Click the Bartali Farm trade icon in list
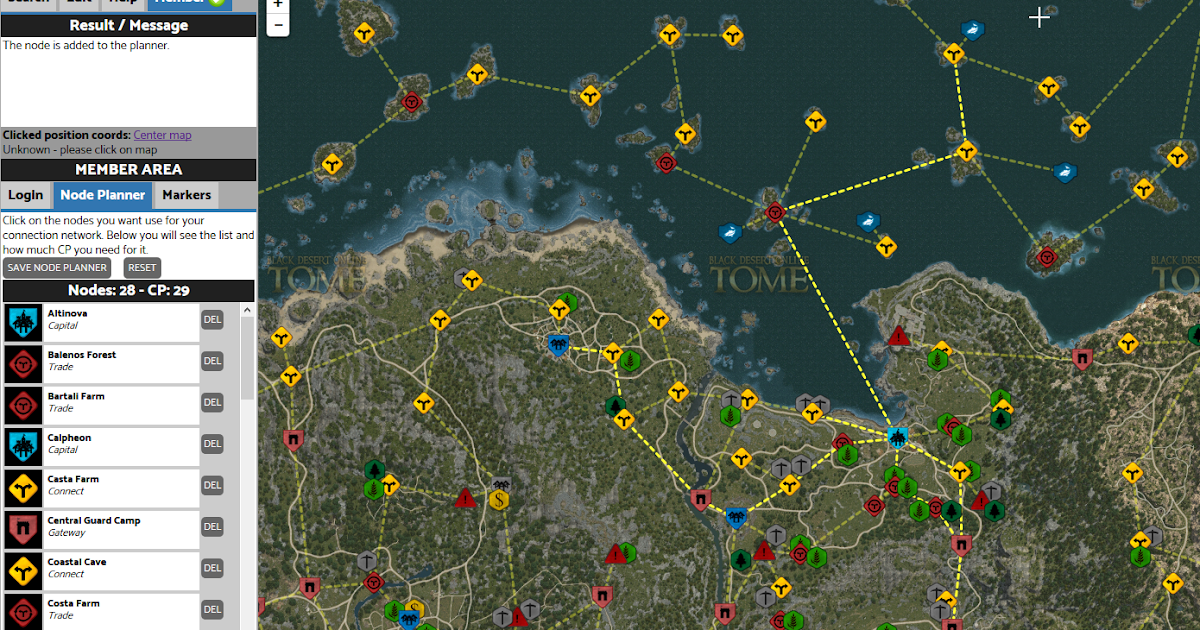The width and height of the screenshot is (1200, 630). point(23,405)
